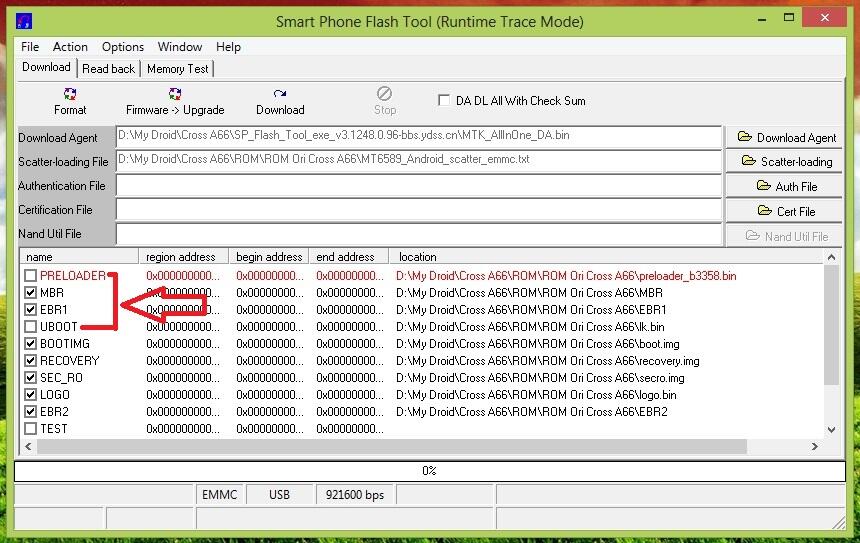860x543 pixels.
Task: Minimize the Smart Phone Flash Tool window
Action: click(x=762, y=19)
